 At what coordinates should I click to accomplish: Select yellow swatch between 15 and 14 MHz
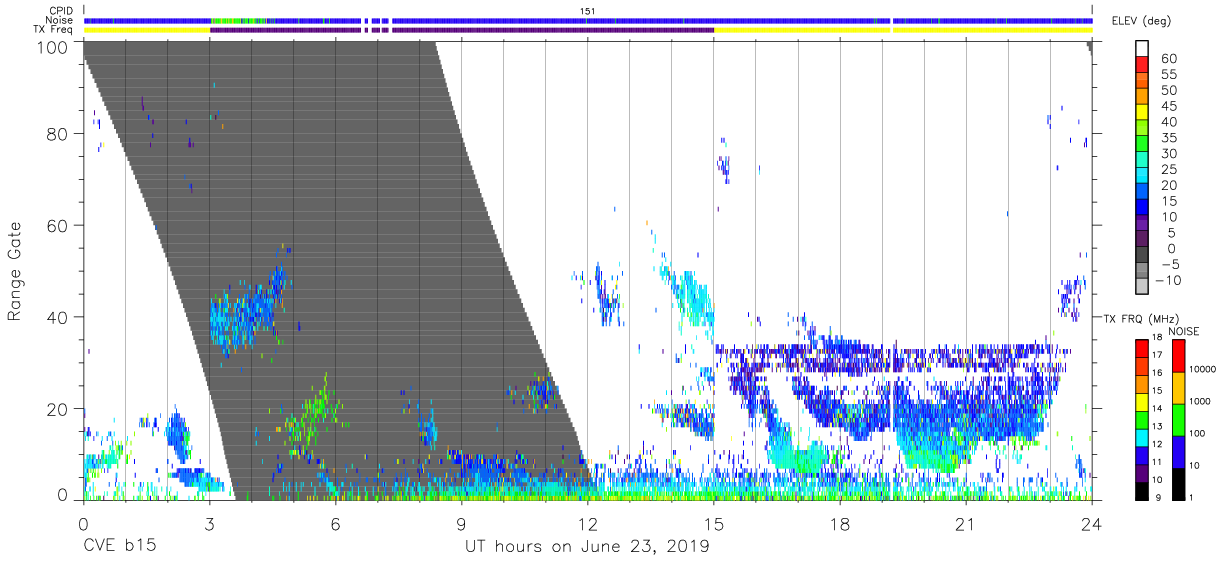(1141, 402)
